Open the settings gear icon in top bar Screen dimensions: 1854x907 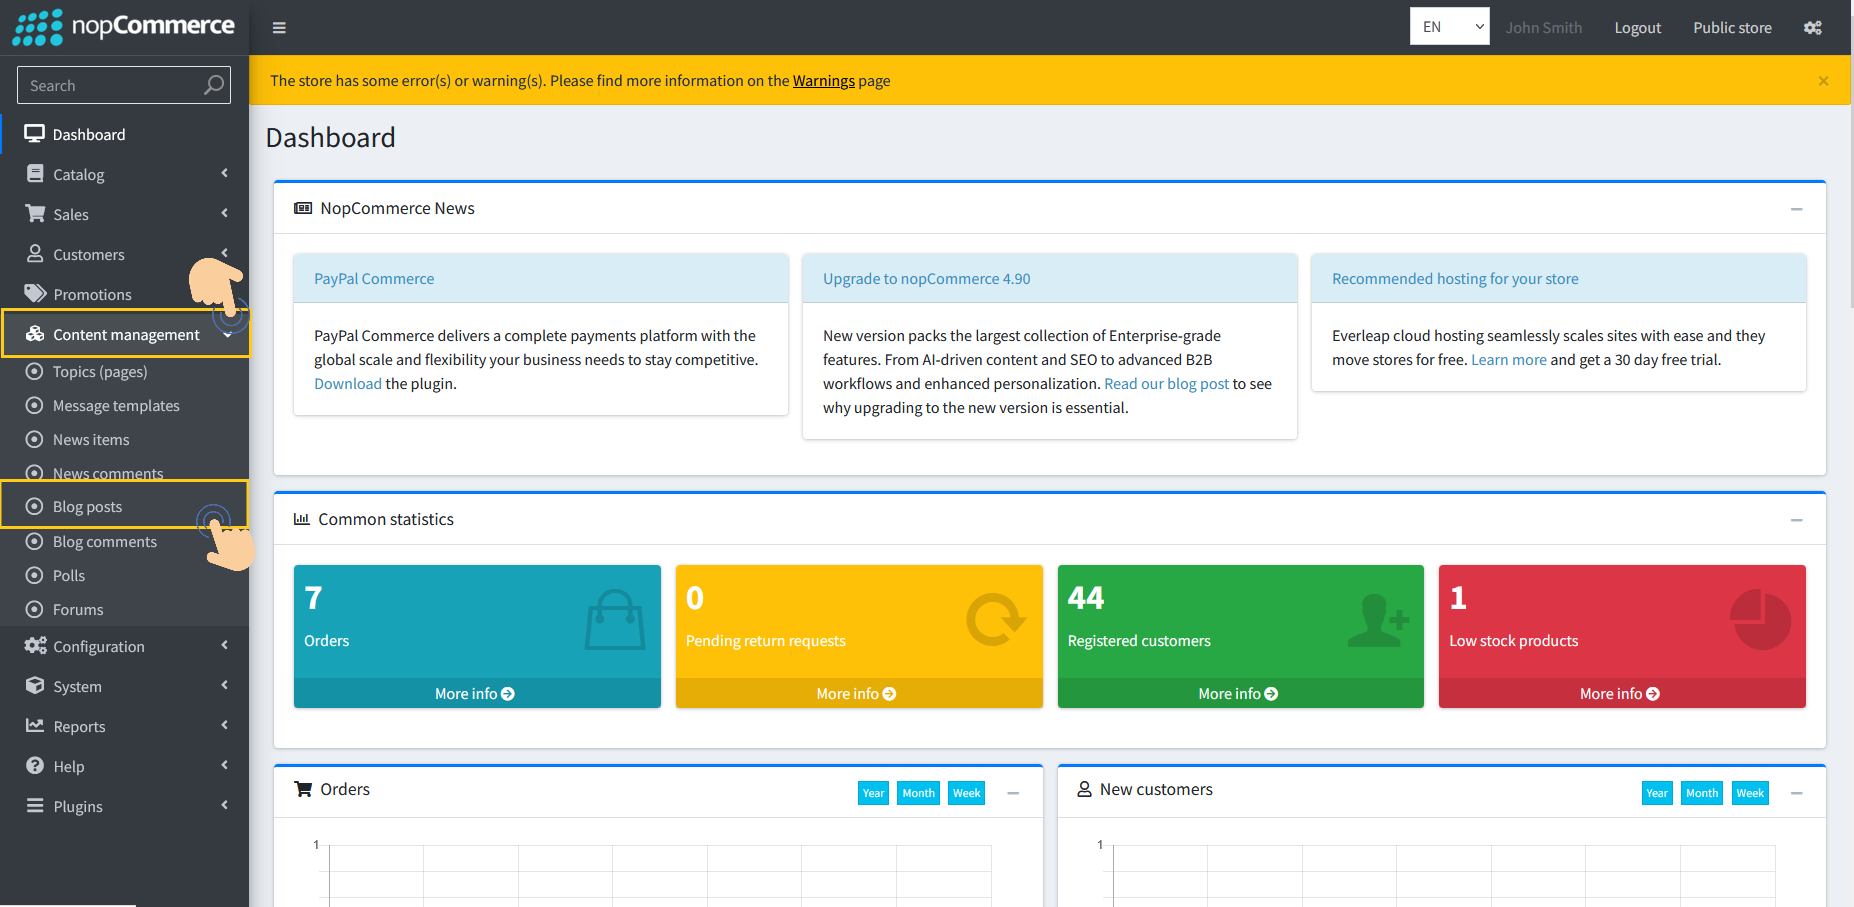pyautogui.click(x=1813, y=27)
